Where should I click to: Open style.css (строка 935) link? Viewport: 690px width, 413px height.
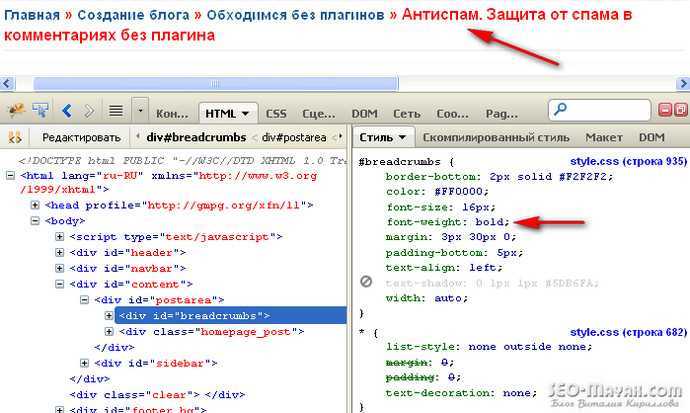click(x=628, y=161)
